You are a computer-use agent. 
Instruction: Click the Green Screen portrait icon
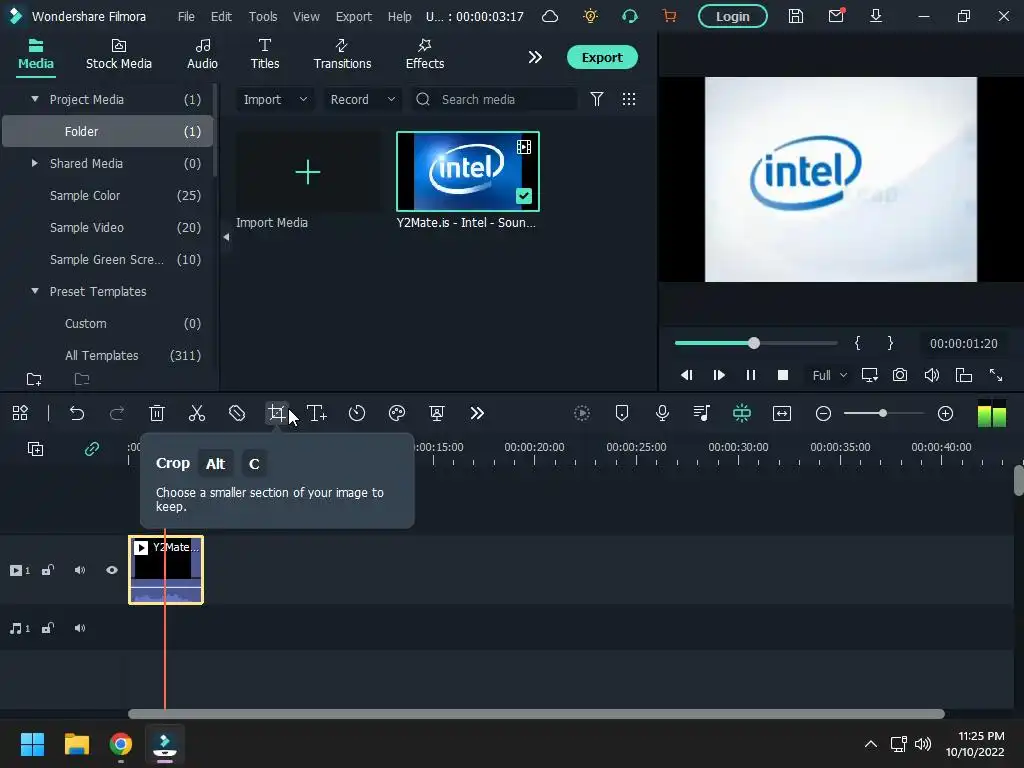(x=437, y=413)
